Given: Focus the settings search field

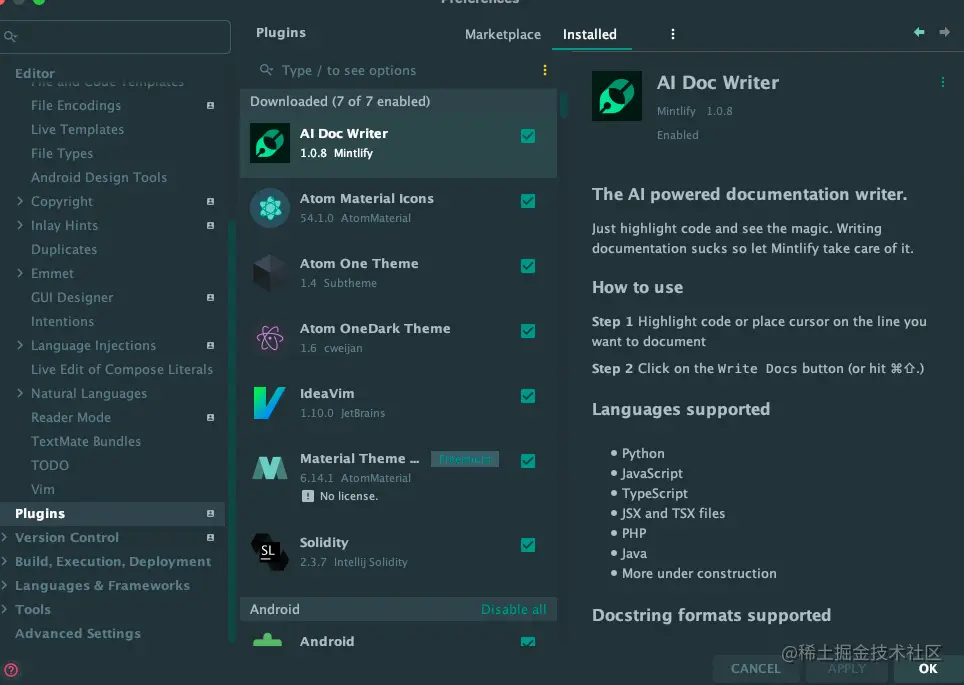Looking at the screenshot, I should coord(115,37).
